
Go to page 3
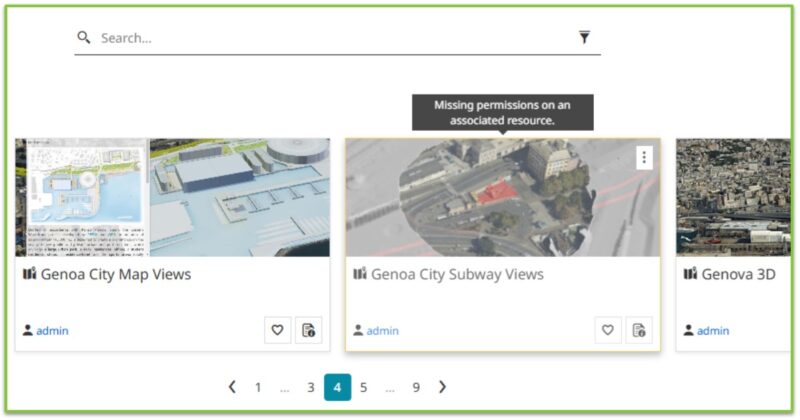311,387
